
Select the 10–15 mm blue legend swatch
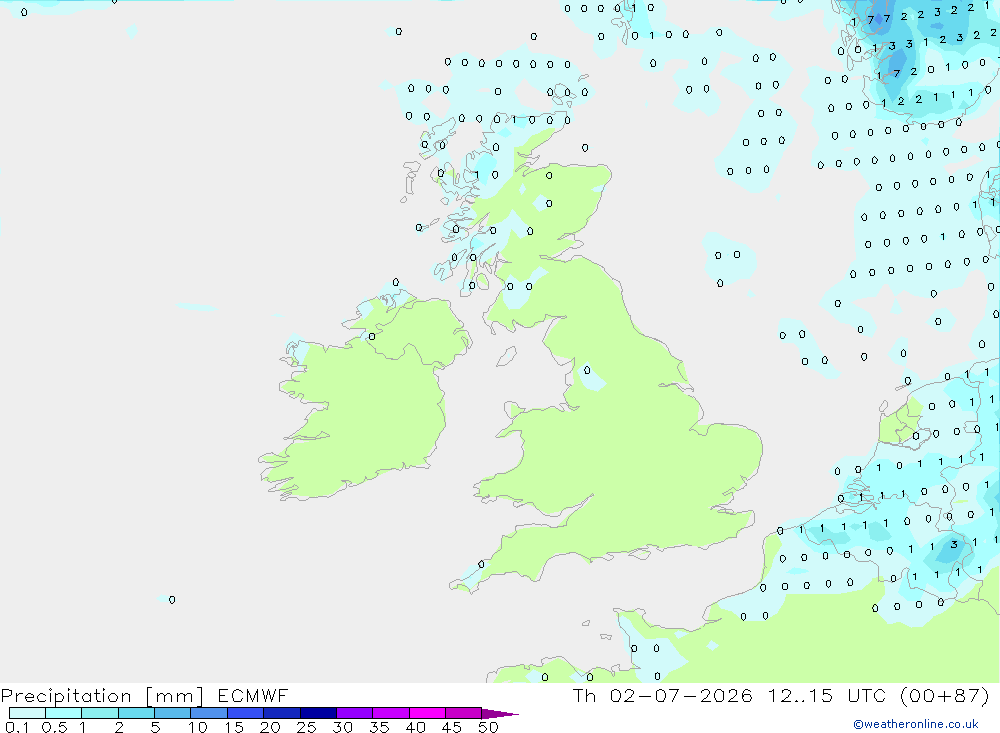click(209, 713)
